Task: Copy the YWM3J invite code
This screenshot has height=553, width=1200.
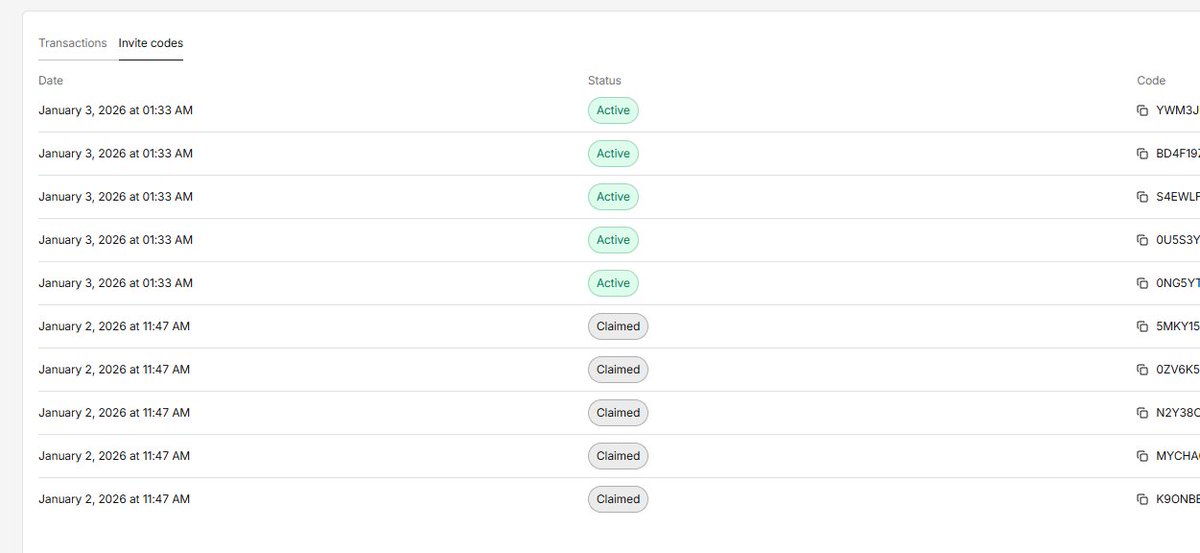Action: [1142, 110]
